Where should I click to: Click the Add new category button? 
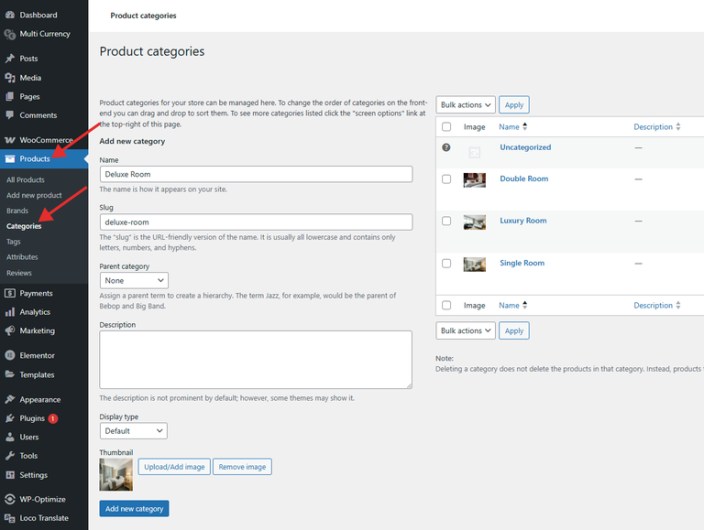pos(134,509)
